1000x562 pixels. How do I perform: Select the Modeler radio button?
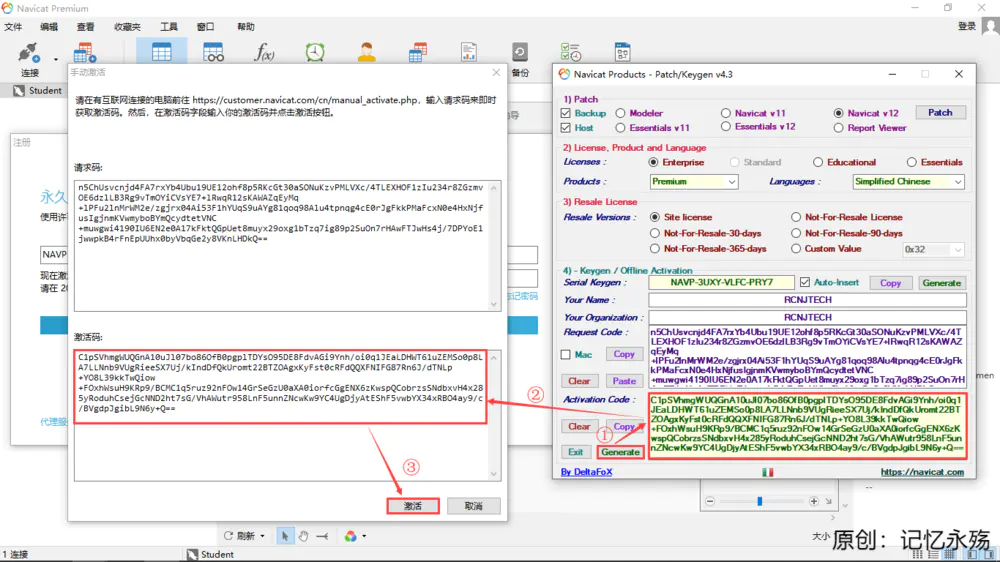[x=621, y=113]
